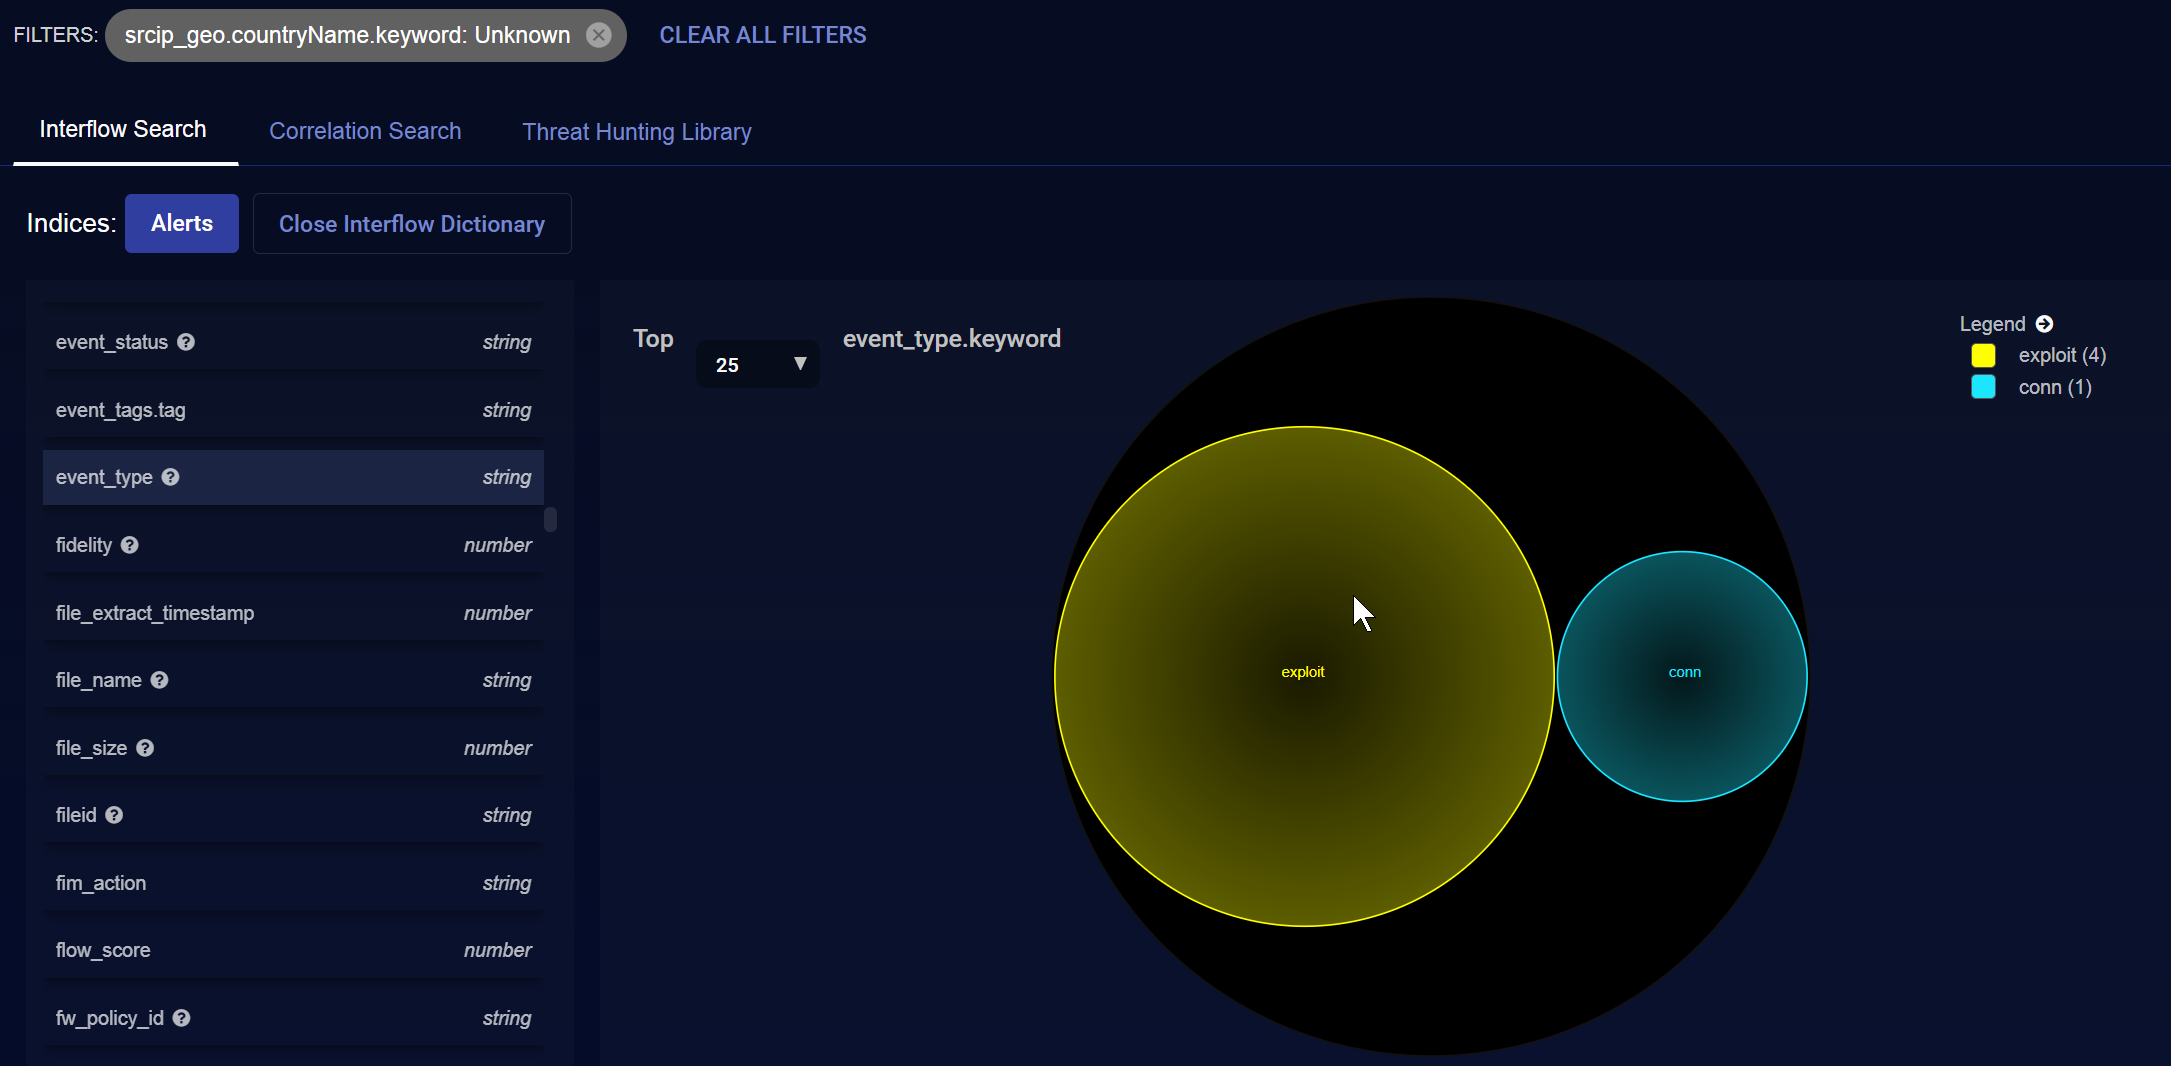The image size is (2171, 1066).
Task: Collapse the Legend using arrow icon
Action: point(2044,324)
